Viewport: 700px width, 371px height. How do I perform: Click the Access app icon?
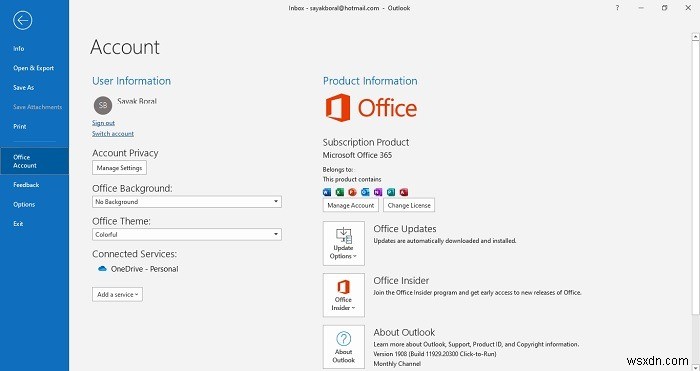click(404, 192)
